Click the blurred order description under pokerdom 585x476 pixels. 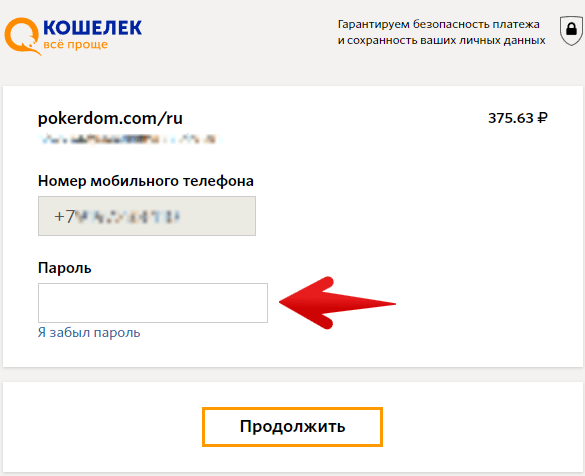point(129,140)
